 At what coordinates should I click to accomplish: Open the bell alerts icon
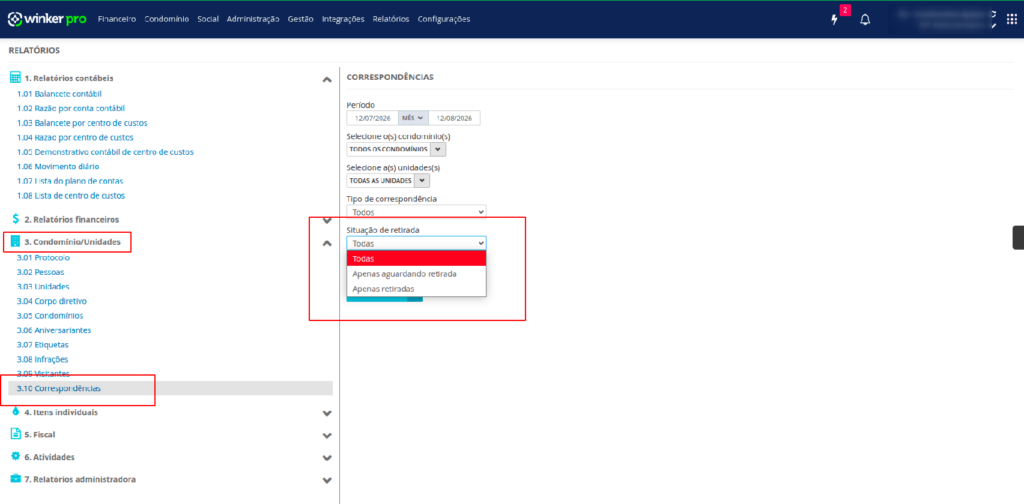[x=865, y=20]
